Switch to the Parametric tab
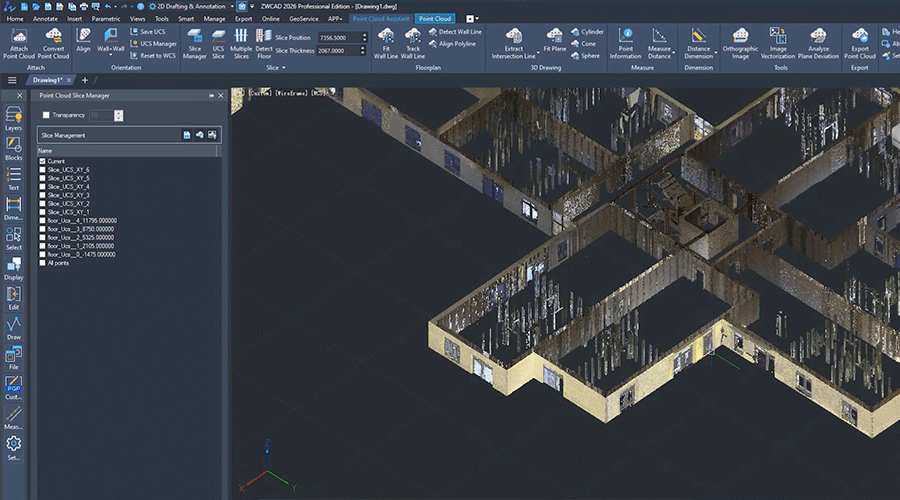Screen dimensions: 900x500 pos(106,19)
